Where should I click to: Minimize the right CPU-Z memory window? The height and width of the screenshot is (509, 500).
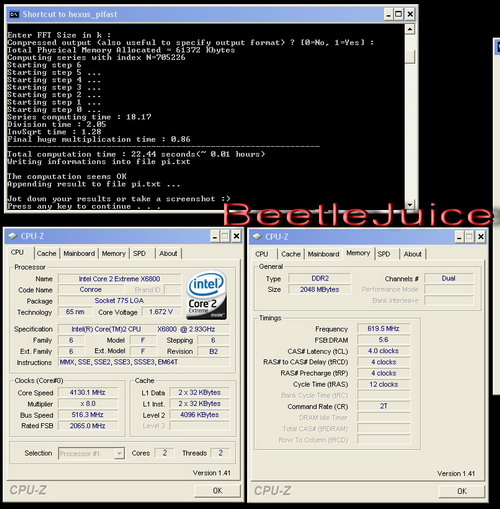(459, 237)
